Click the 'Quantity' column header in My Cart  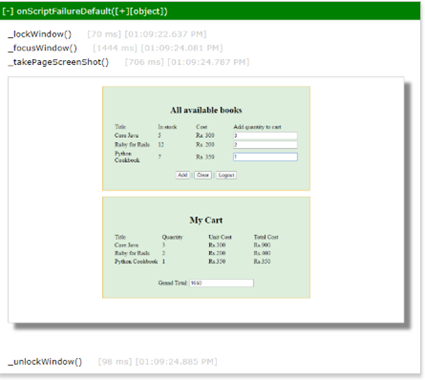(x=172, y=237)
